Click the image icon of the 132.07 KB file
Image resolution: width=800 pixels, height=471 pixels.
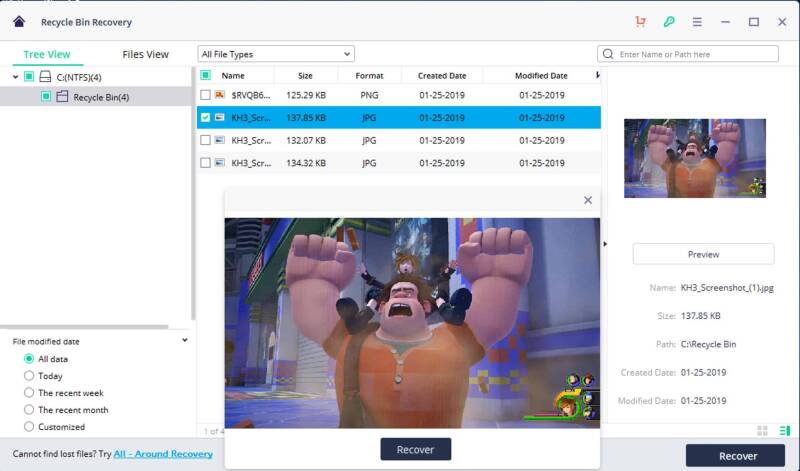coord(219,140)
